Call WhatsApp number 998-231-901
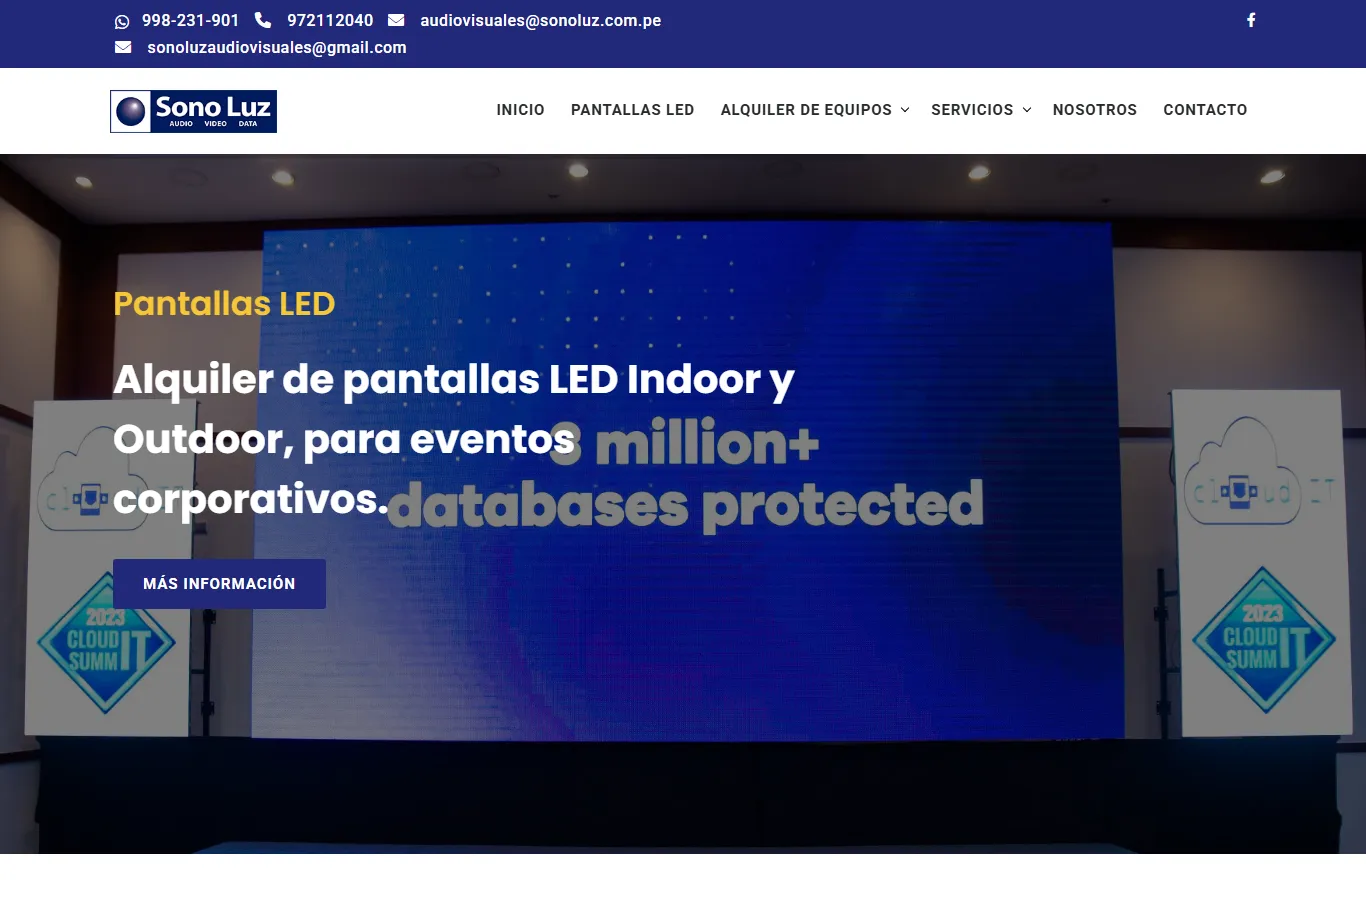The image size is (1366, 900). tap(190, 20)
